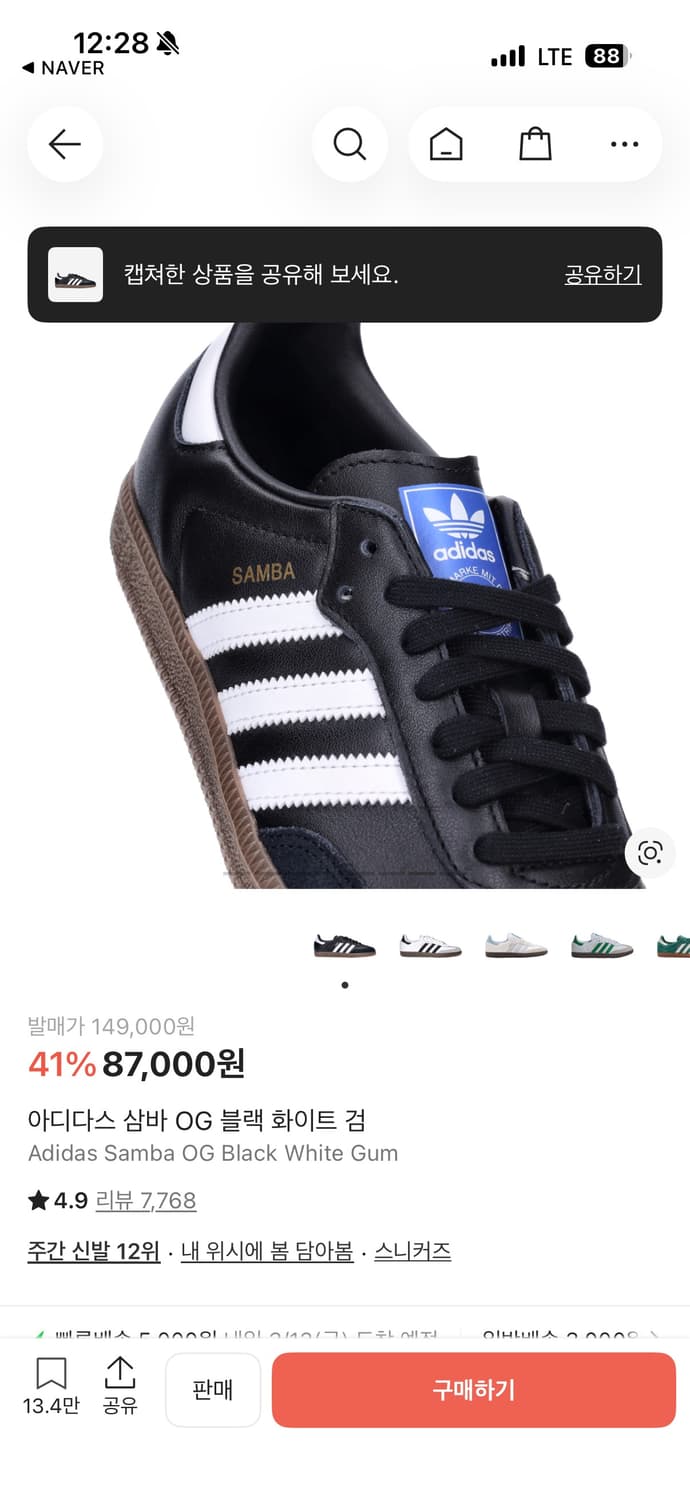
Task: Toggle the bookmark save icon 13.4만
Action: pyautogui.click(x=51, y=1385)
